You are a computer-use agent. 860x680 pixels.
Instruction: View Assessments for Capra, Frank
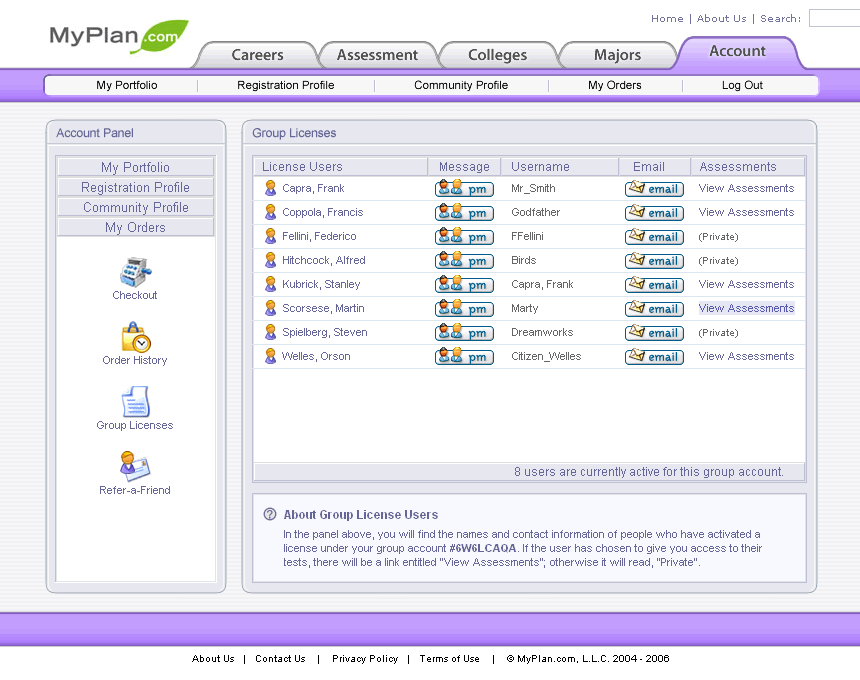(746, 188)
